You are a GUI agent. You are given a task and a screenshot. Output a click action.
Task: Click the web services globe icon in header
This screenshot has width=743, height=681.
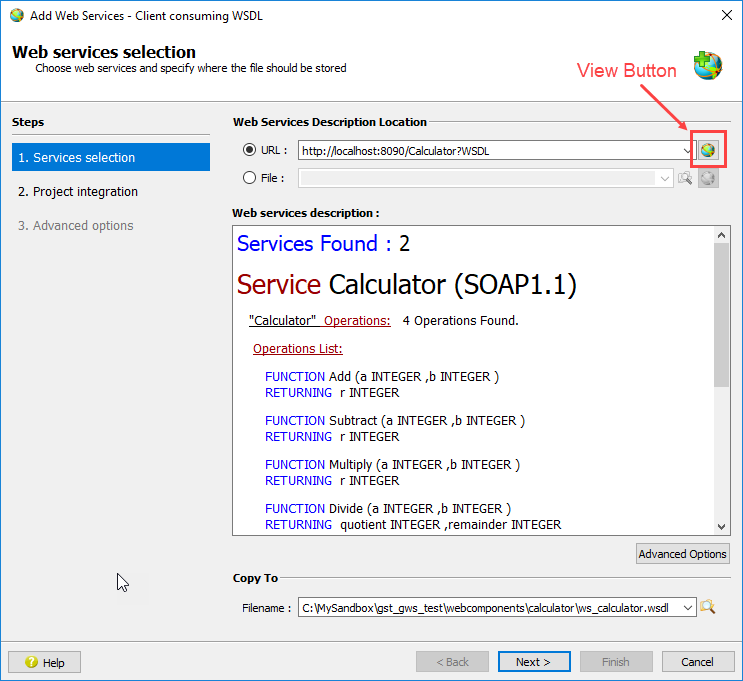(708, 64)
